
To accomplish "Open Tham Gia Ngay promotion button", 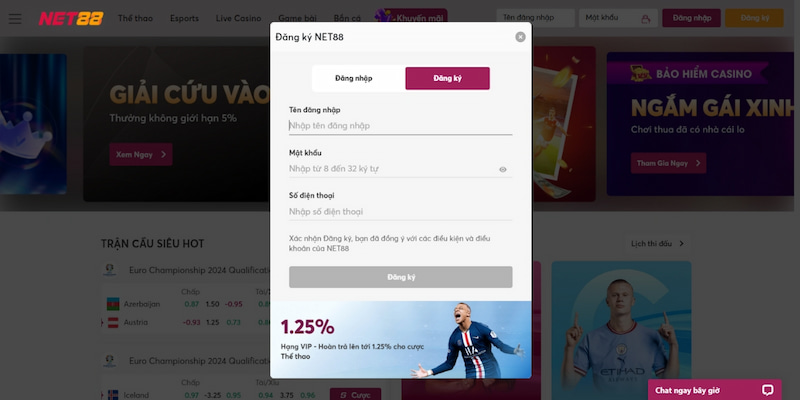I will [668, 163].
